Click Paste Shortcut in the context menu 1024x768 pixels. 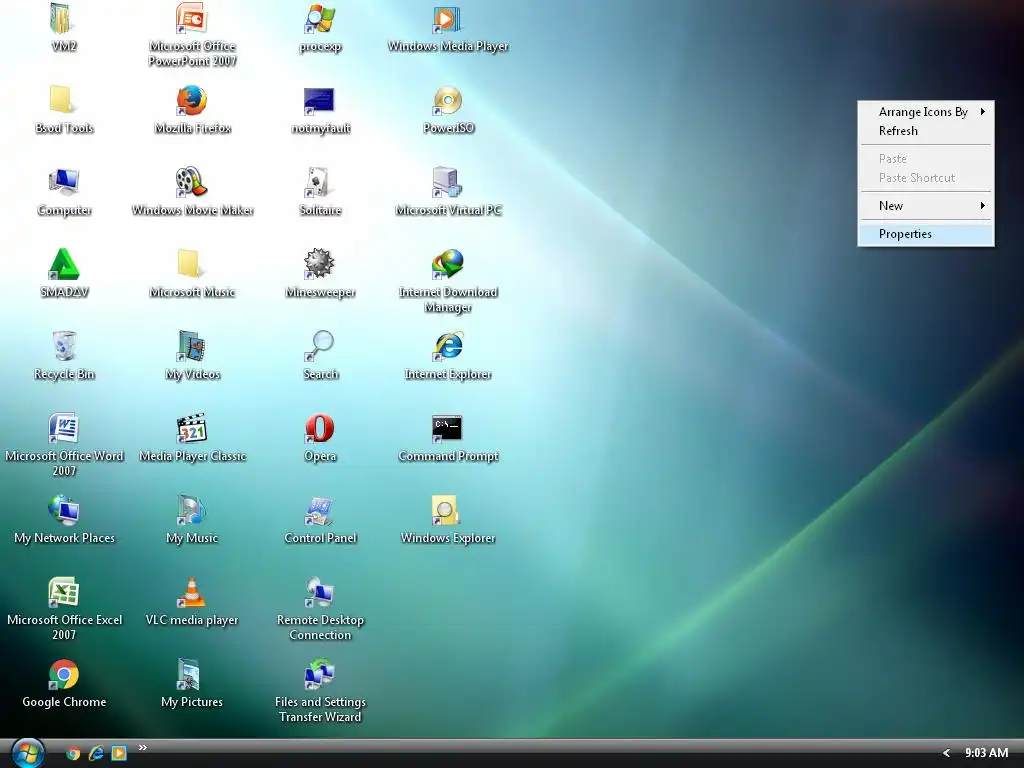coord(926,178)
